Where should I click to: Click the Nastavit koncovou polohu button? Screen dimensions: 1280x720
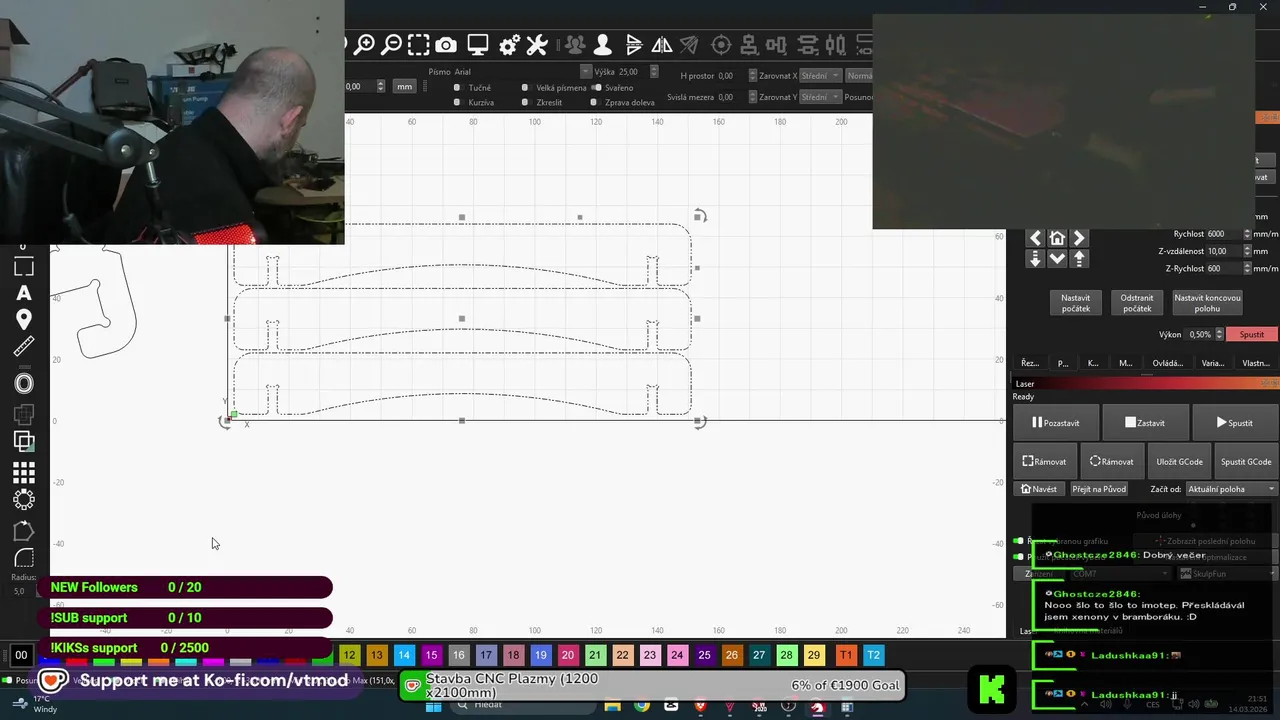point(1207,303)
